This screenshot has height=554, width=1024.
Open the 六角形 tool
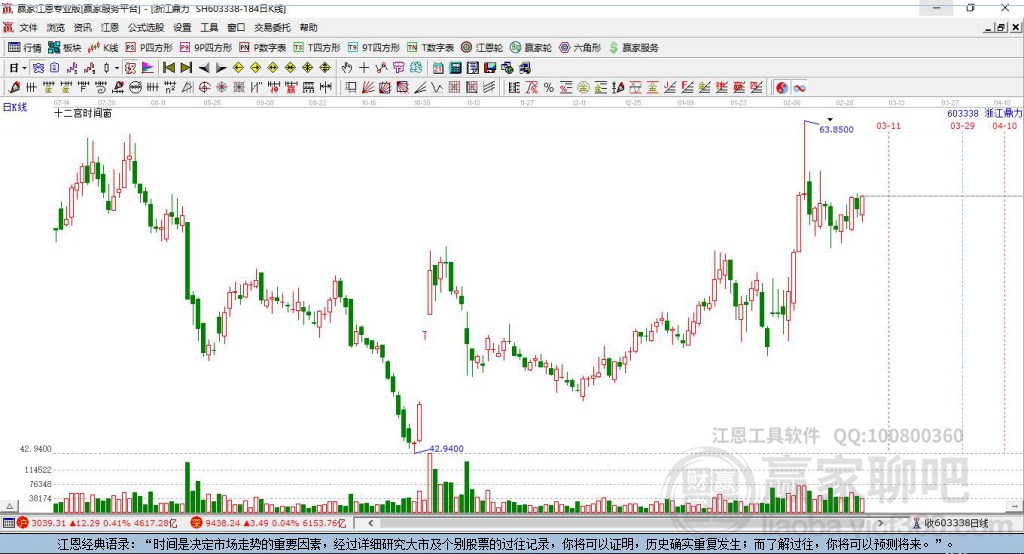tap(580, 48)
